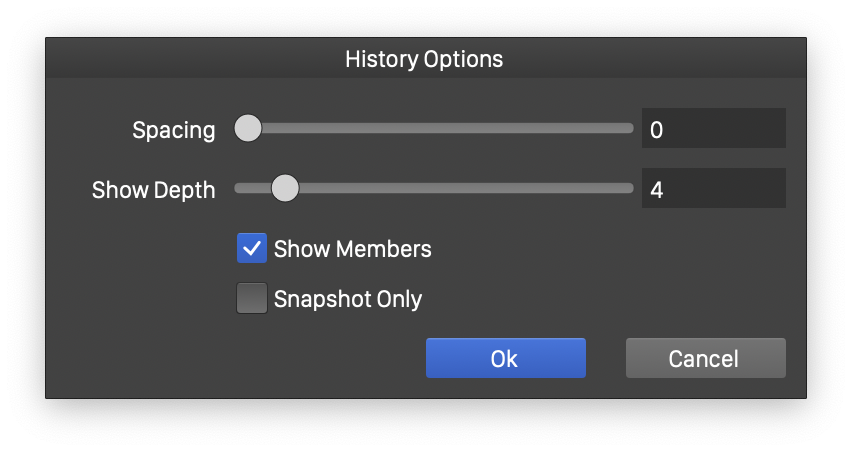Image resolution: width=852 pixels, height=452 pixels.
Task: Click the Ok button
Action: (505, 358)
